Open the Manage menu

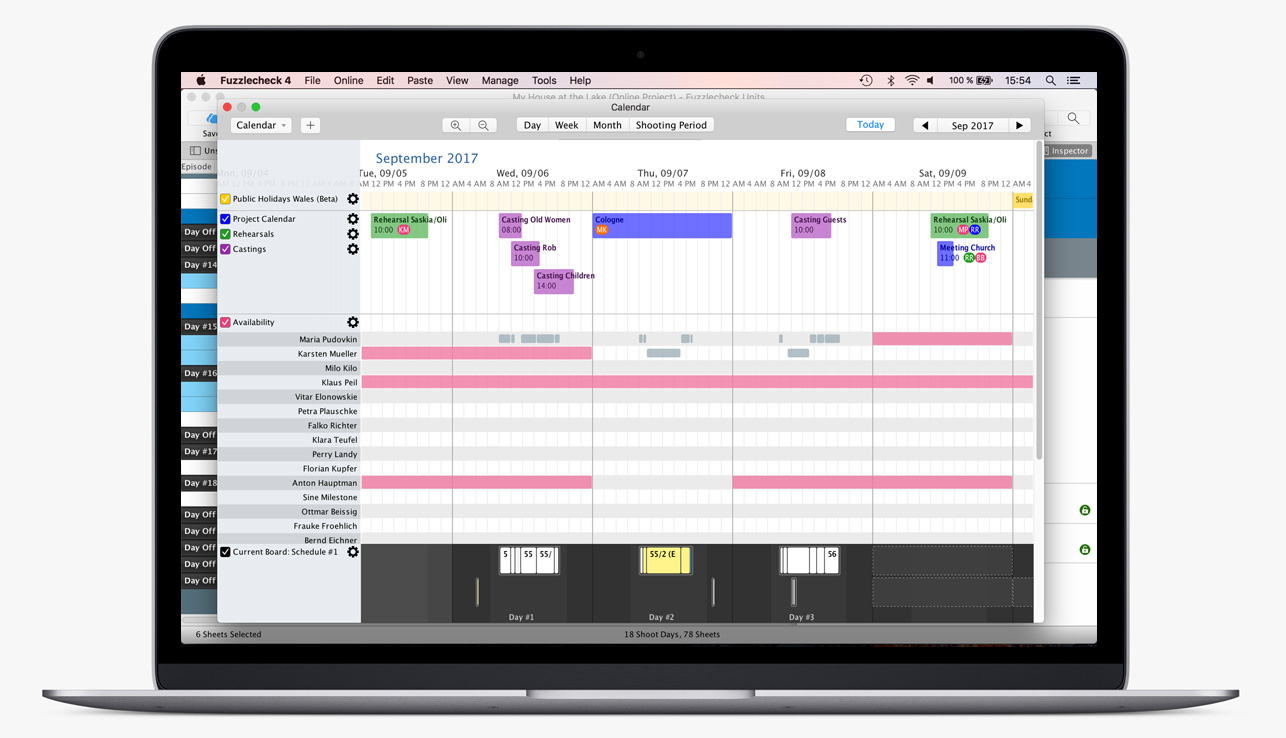tap(500, 80)
